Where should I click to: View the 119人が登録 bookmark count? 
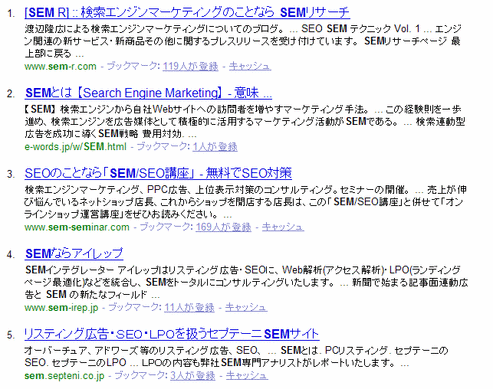[190, 66]
